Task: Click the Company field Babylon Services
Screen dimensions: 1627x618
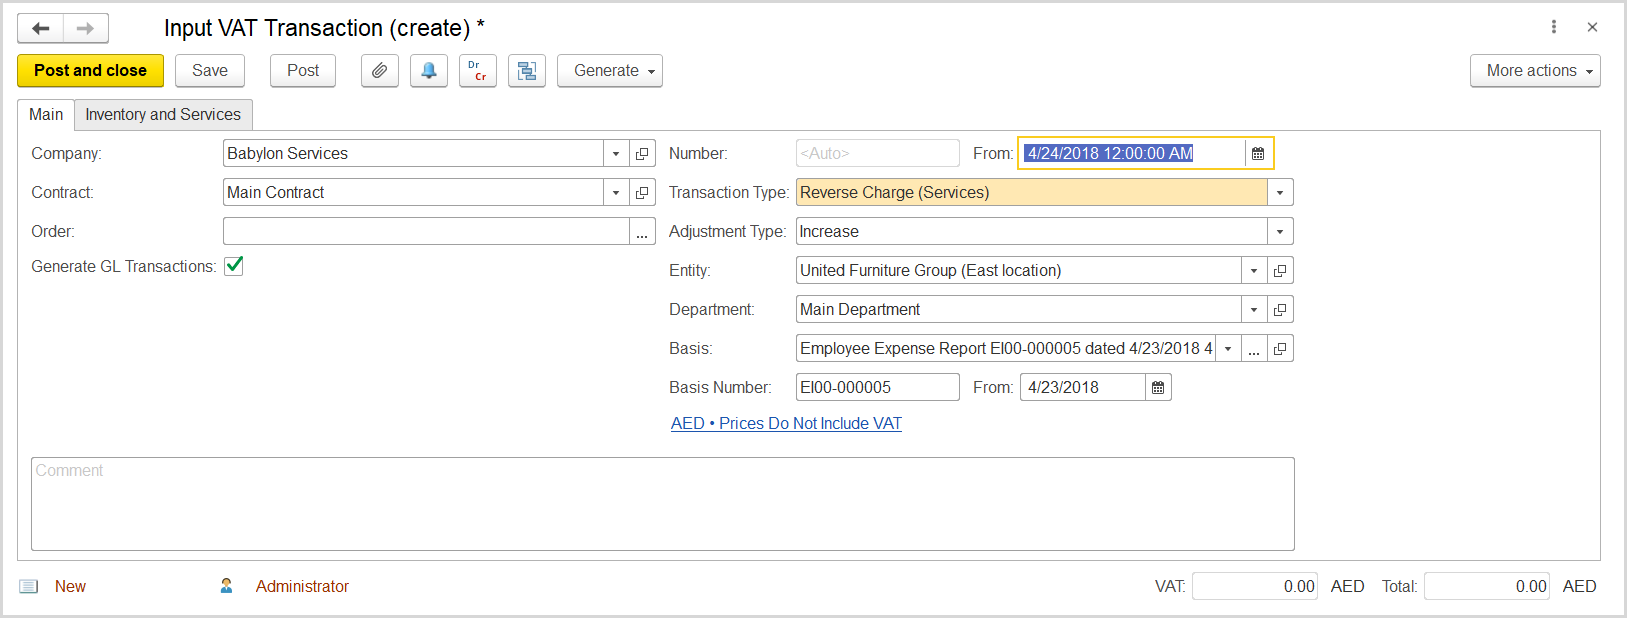Action: (413, 153)
